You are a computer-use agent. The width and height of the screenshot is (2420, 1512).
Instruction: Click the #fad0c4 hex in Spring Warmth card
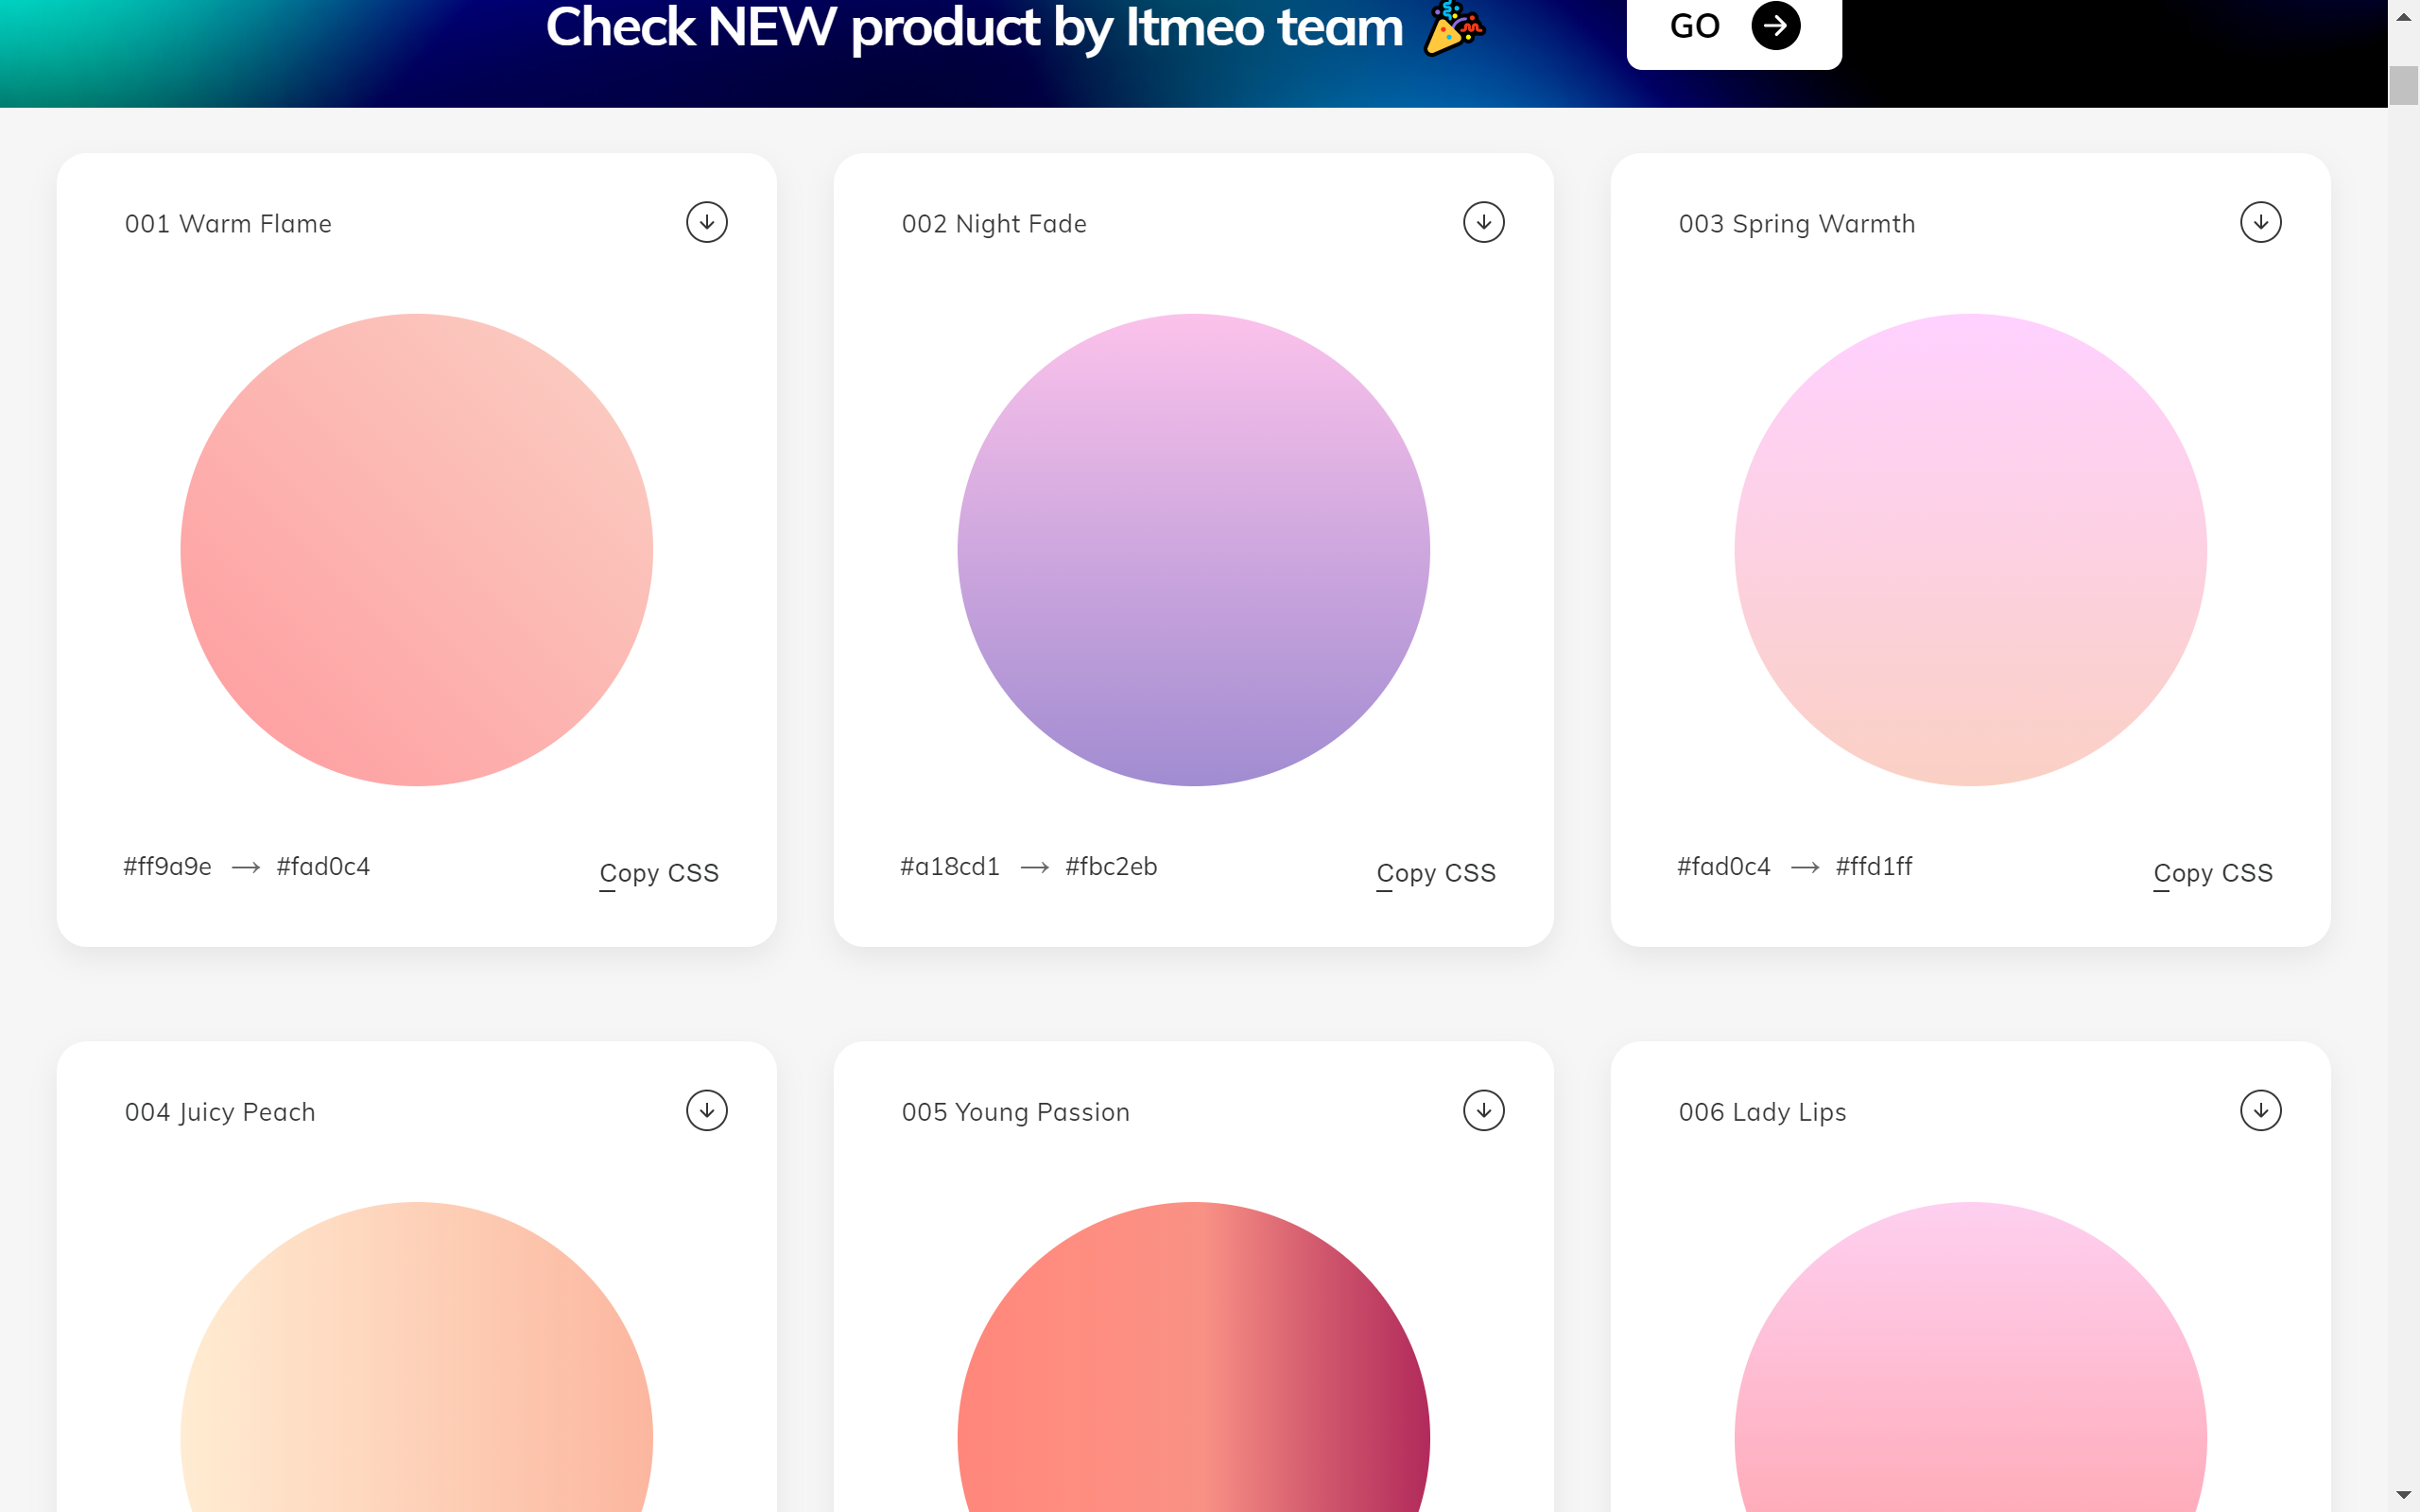[1724, 866]
